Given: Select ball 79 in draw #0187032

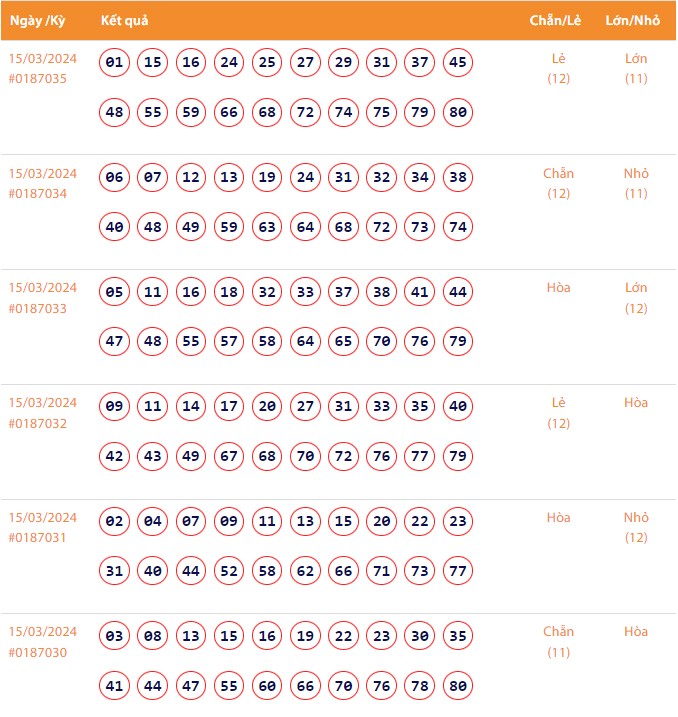Looking at the screenshot, I should tap(458, 456).
